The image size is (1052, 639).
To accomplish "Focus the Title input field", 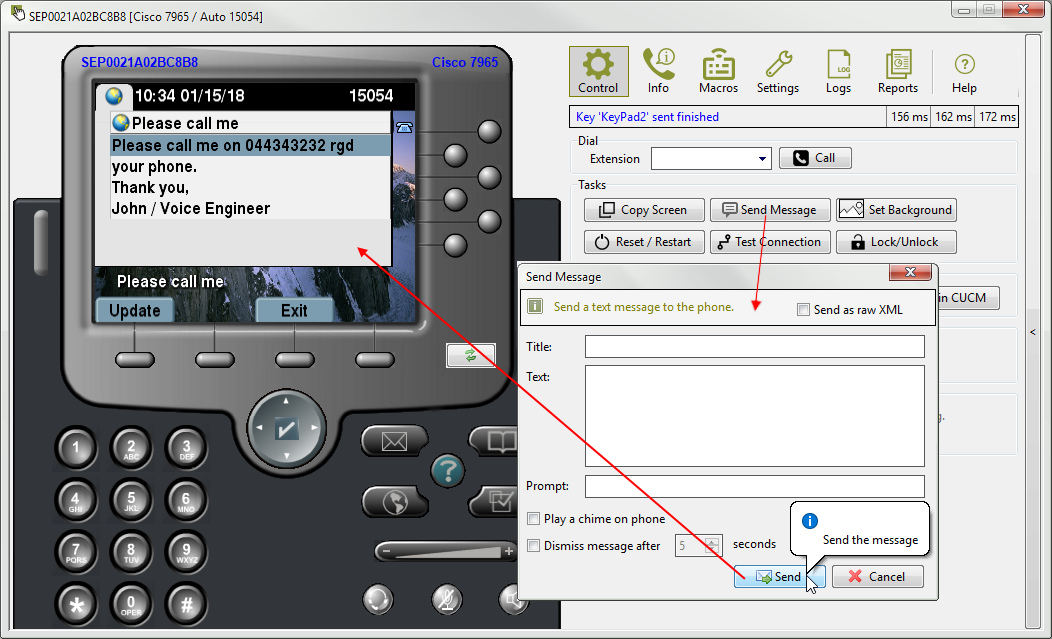I will pyautogui.click(x=755, y=347).
